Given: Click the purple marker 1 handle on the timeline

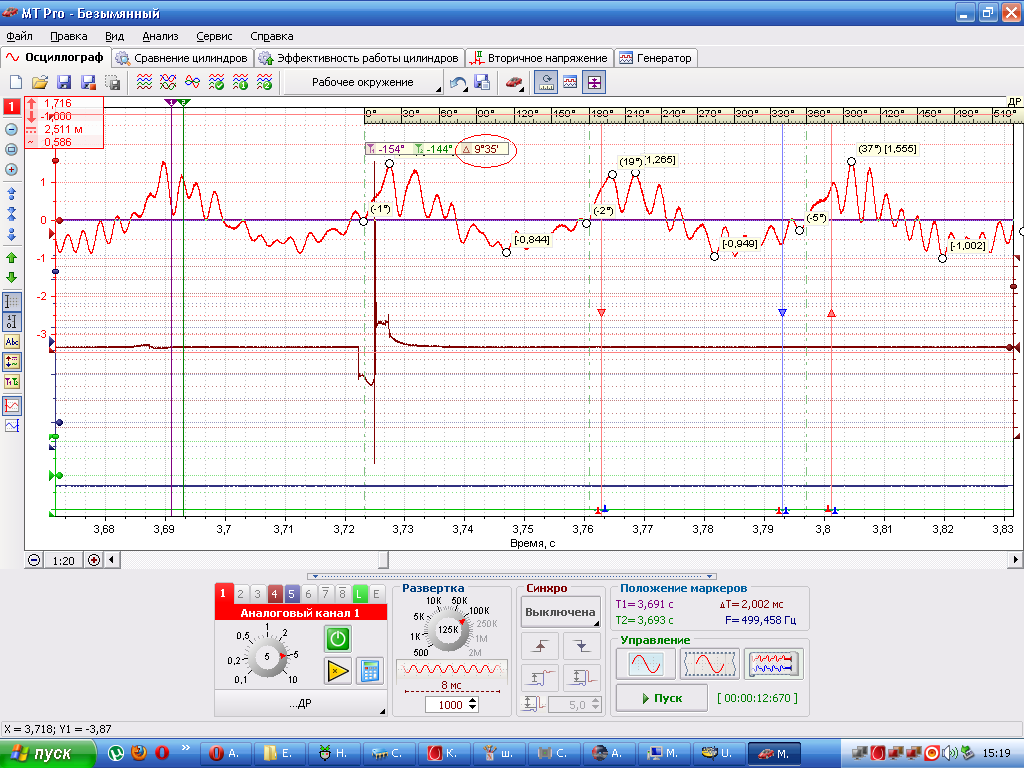Looking at the screenshot, I should pos(171,103).
